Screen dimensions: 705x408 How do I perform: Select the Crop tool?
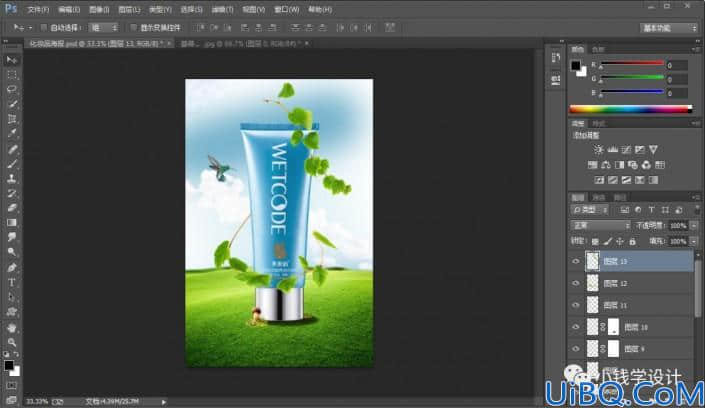click(12, 119)
